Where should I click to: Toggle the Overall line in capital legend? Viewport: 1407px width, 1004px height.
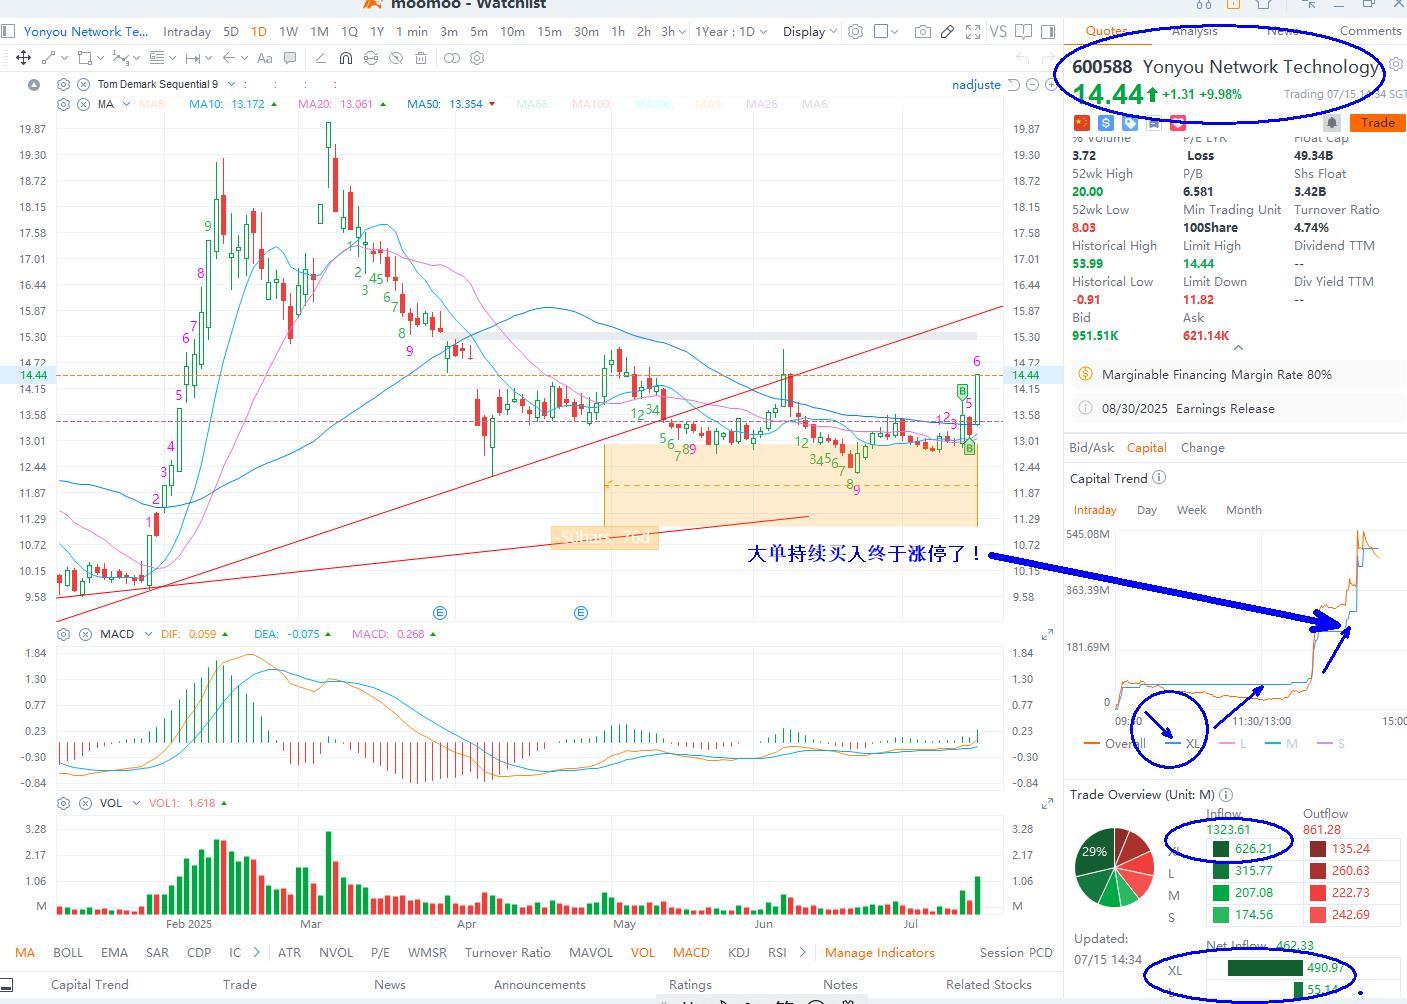click(x=1115, y=743)
